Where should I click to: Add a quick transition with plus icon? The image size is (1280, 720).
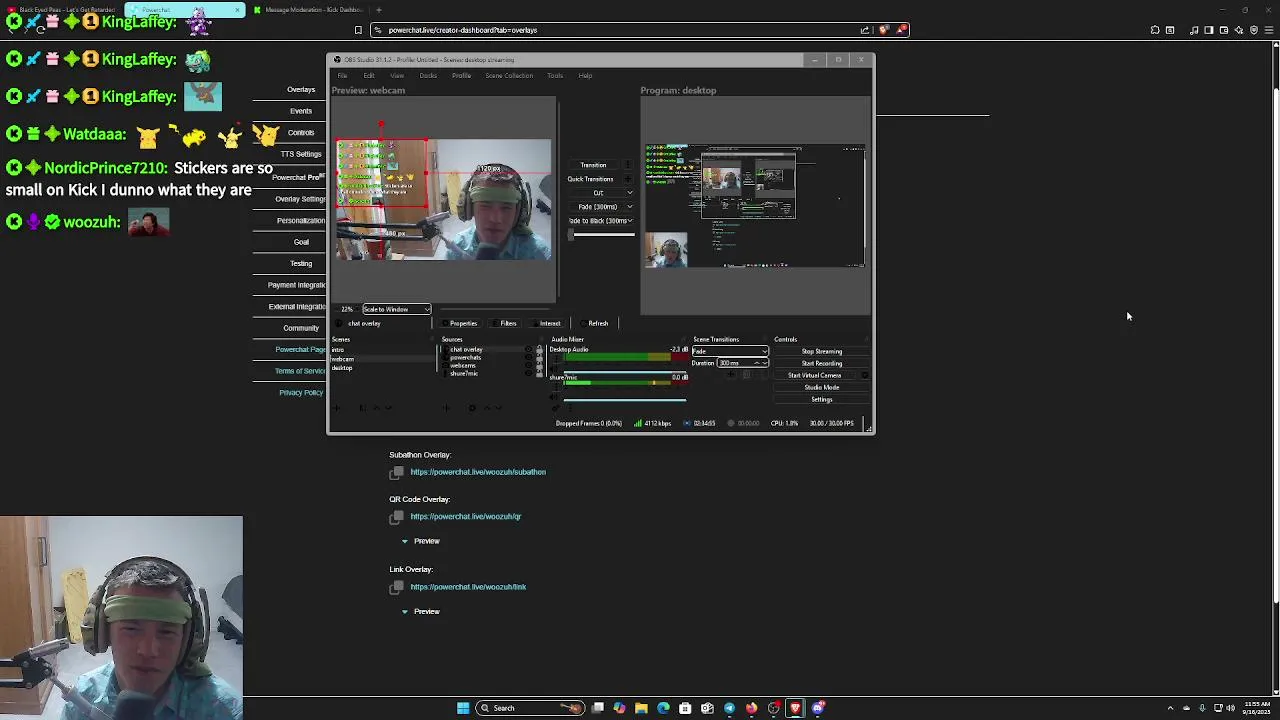[x=629, y=179]
